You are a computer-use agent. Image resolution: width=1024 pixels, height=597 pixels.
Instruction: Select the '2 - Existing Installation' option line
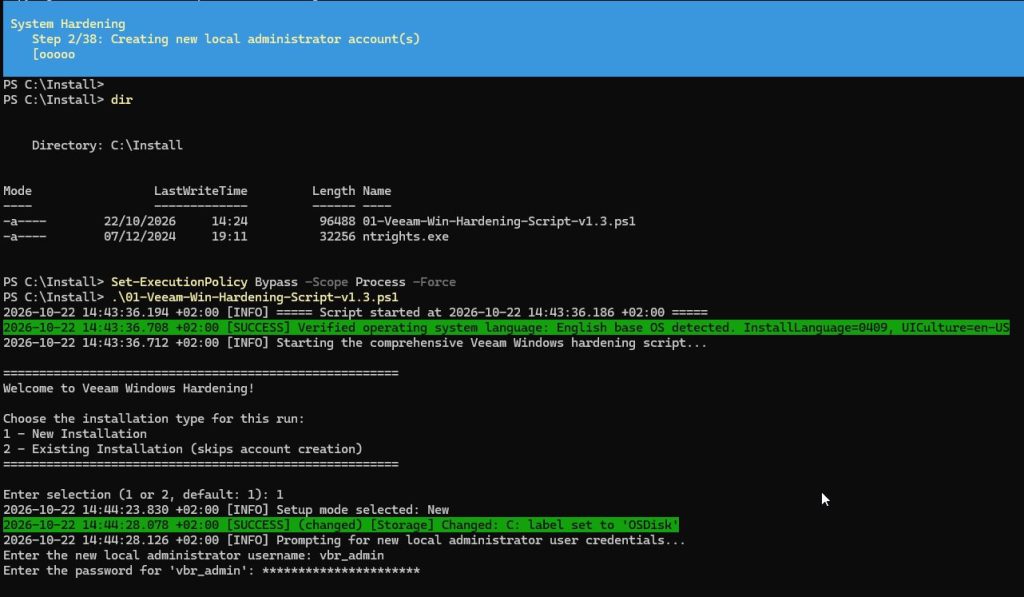pyautogui.click(x=183, y=449)
